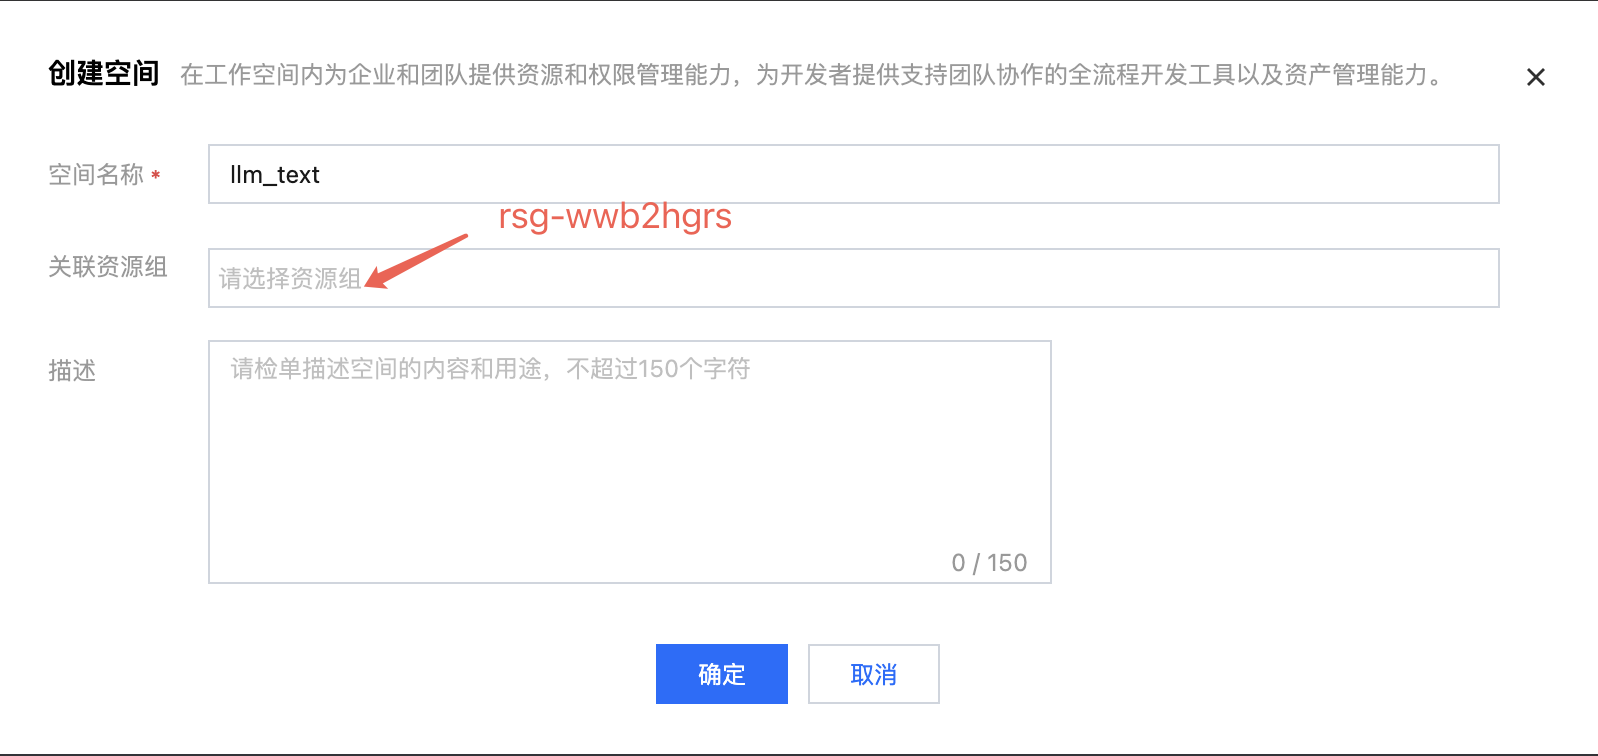
Task: Select the 请选择资源组 placeholder text
Action: click(x=290, y=279)
